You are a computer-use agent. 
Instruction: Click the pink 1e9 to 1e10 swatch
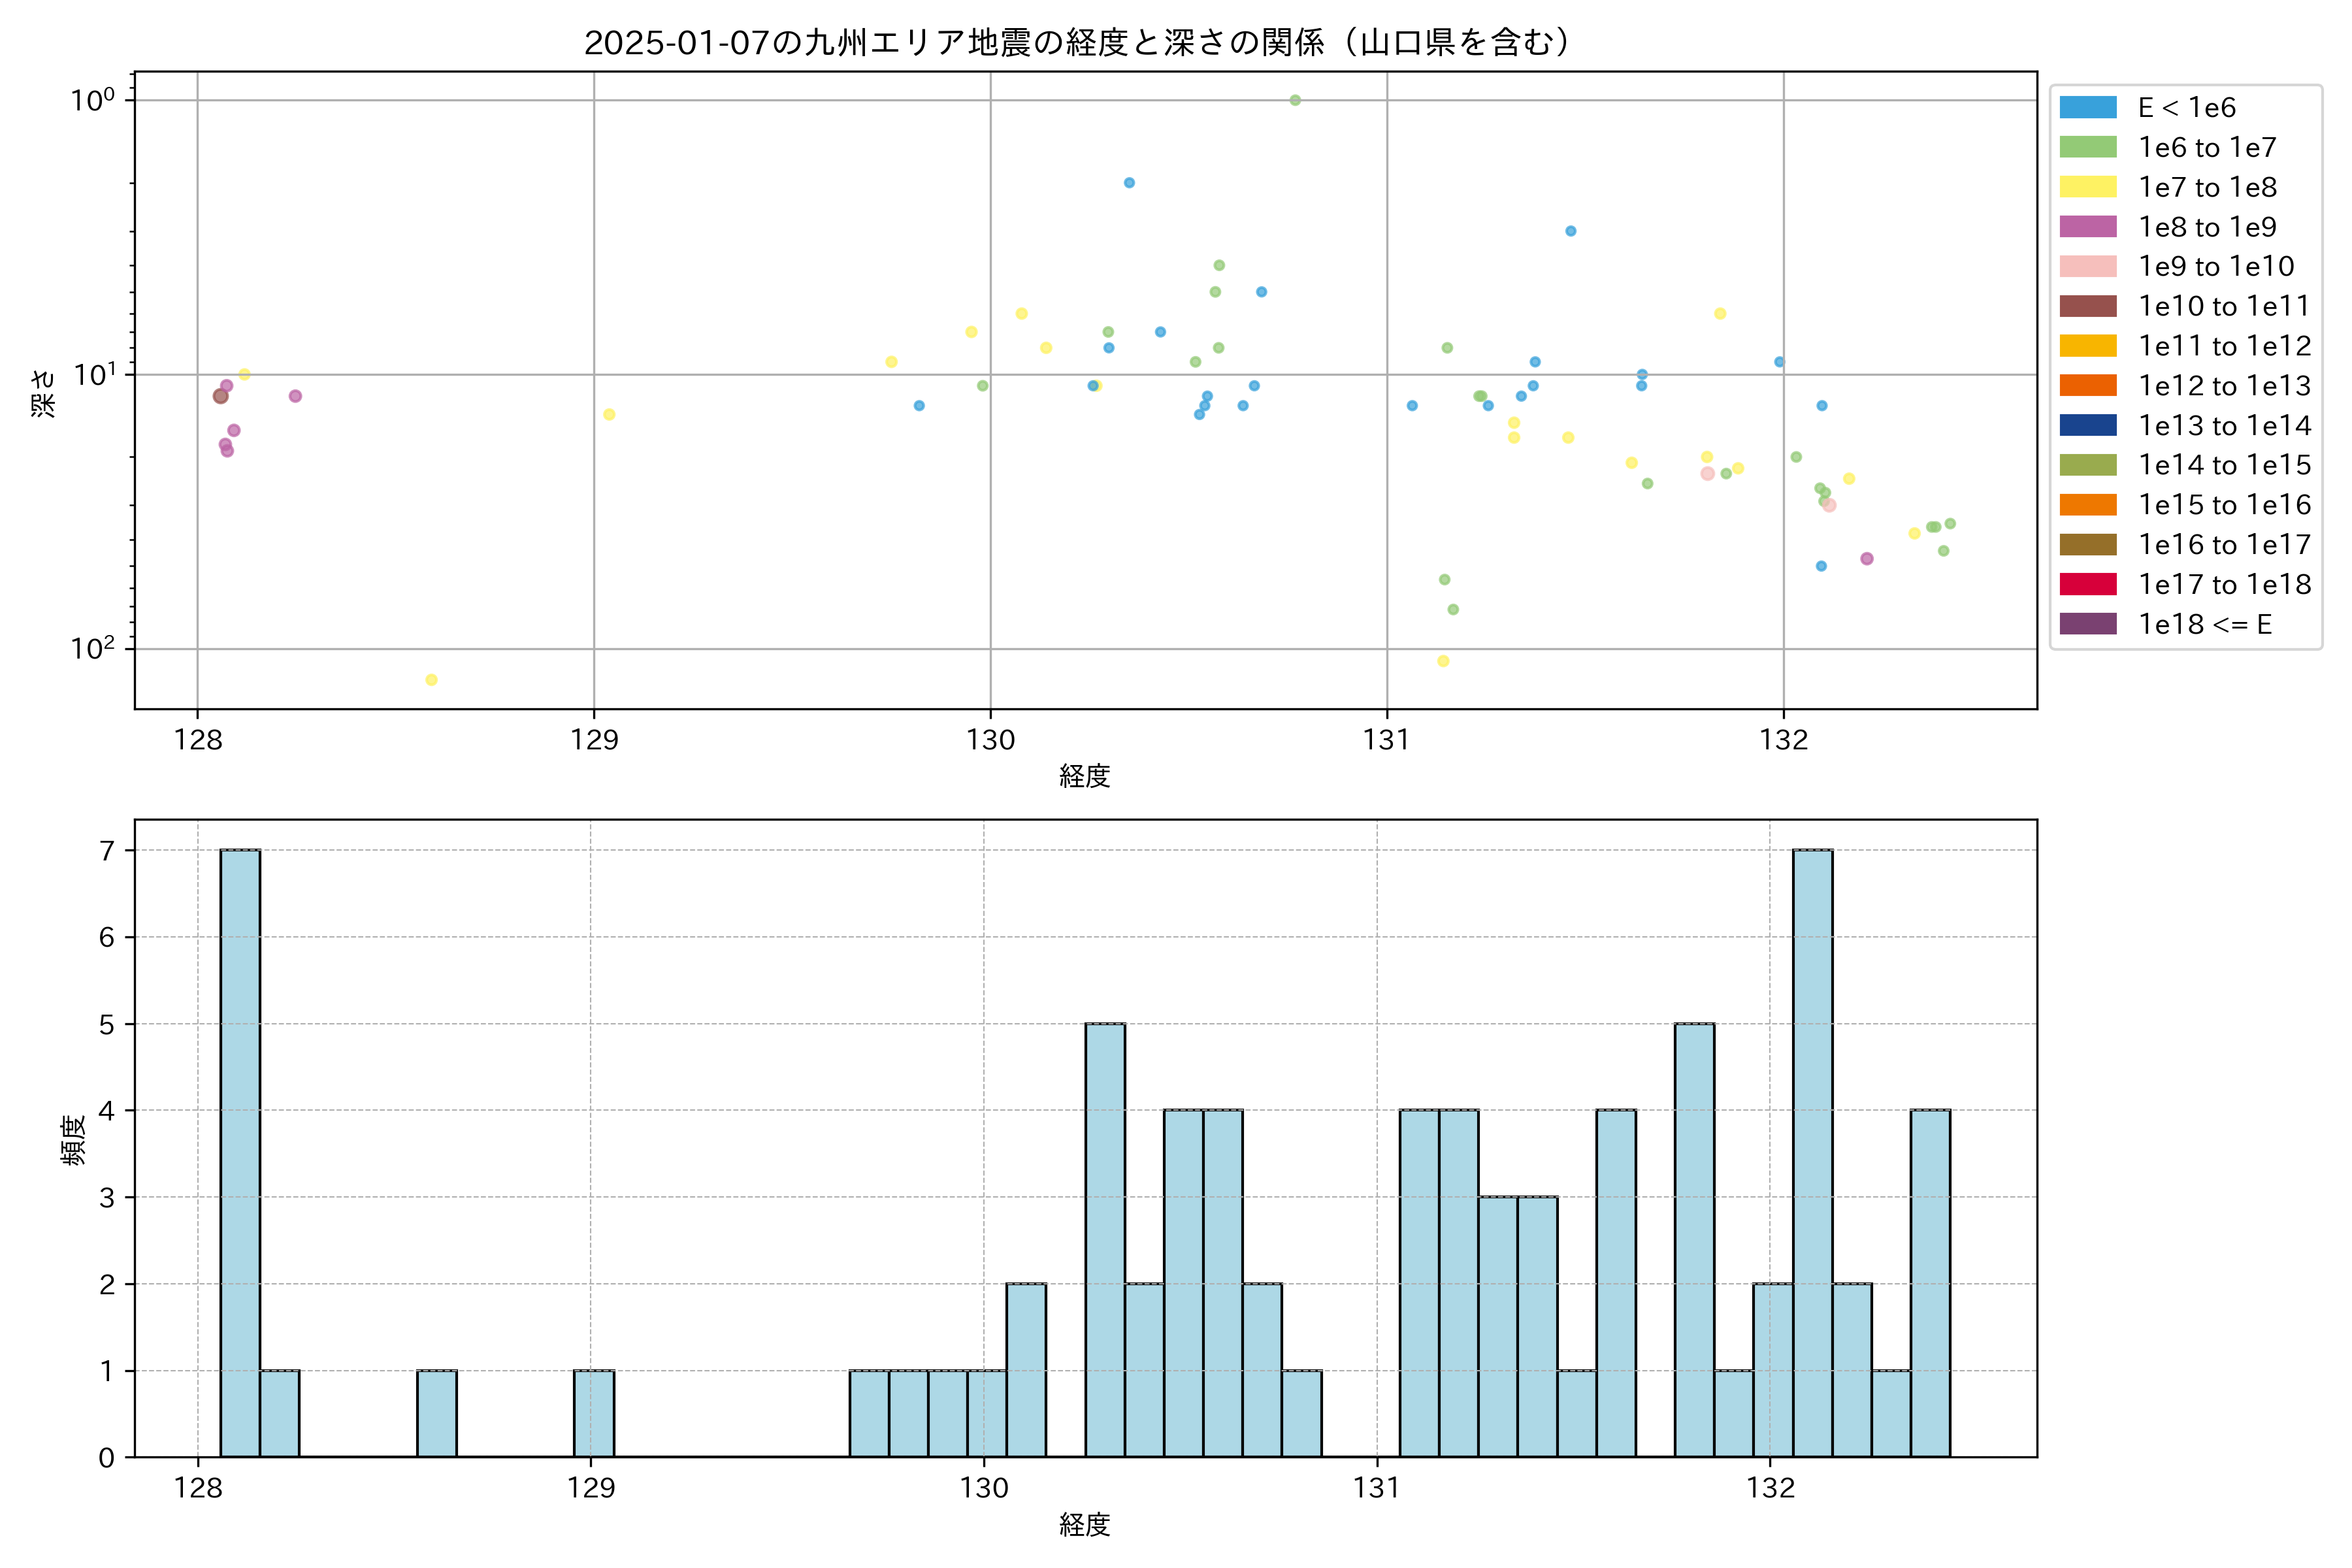pos(2088,267)
